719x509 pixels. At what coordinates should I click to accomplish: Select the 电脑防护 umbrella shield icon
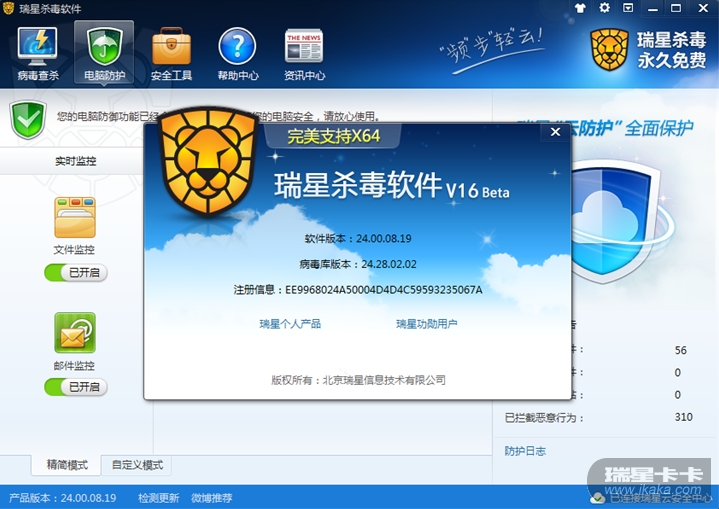104,46
